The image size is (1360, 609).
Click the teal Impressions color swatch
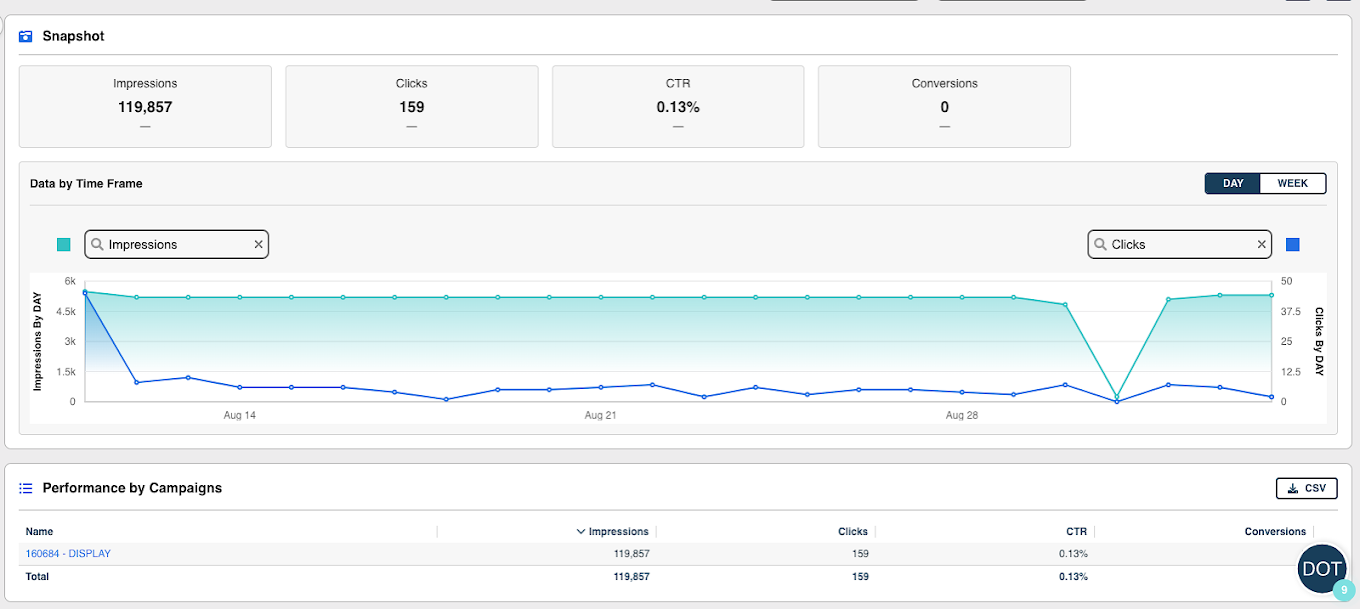click(64, 245)
